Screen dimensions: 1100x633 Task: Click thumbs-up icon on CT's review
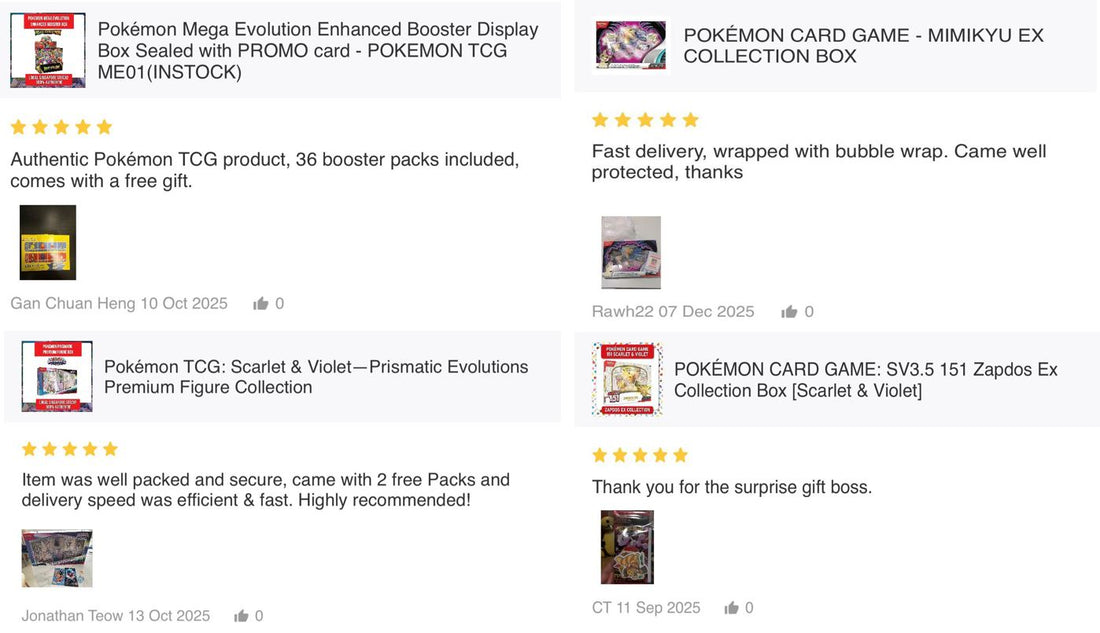click(x=732, y=608)
